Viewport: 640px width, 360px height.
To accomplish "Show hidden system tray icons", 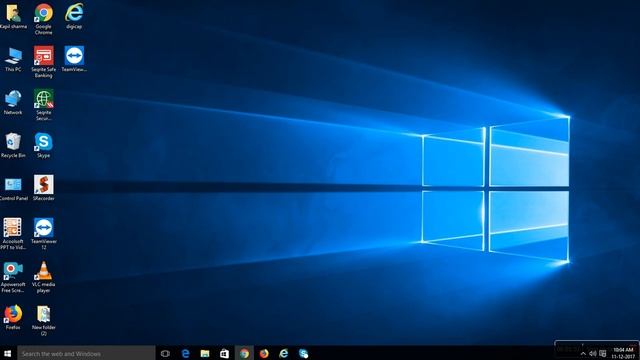I will [583, 354].
